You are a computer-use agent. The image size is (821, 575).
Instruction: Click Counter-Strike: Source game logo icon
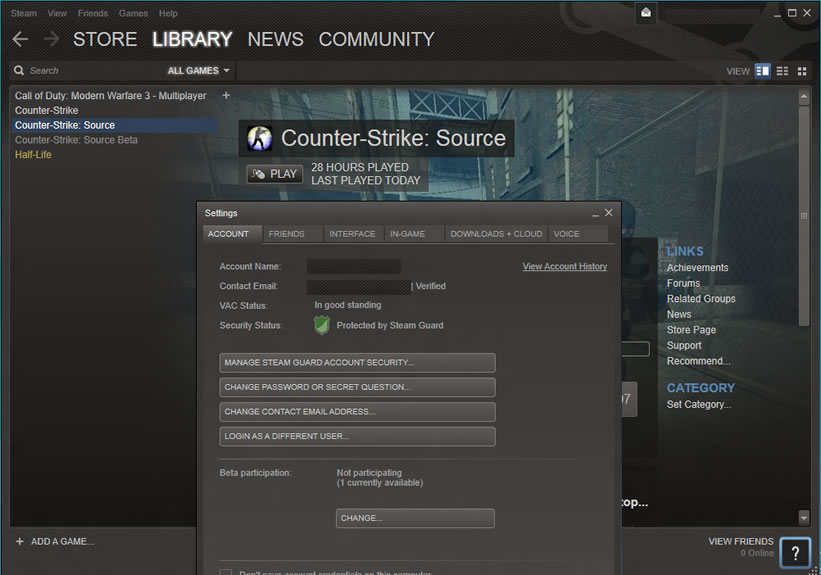pyautogui.click(x=259, y=138)
